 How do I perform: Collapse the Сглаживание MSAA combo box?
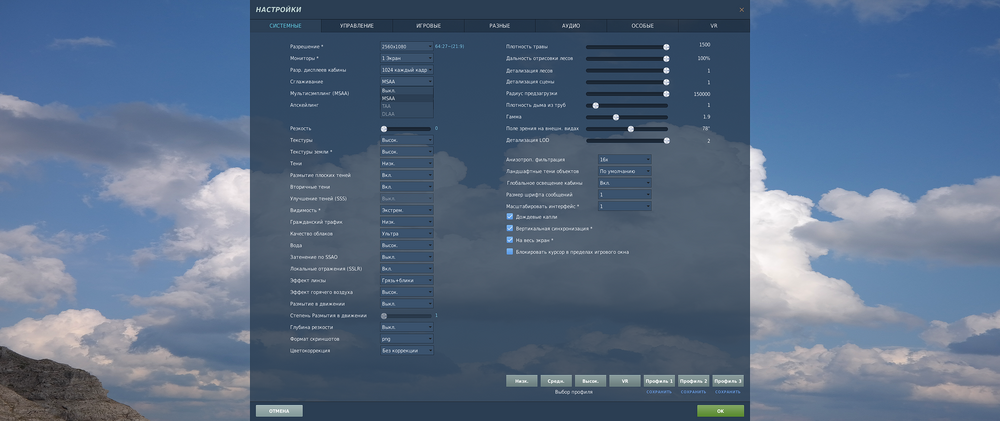coord(407,82)
